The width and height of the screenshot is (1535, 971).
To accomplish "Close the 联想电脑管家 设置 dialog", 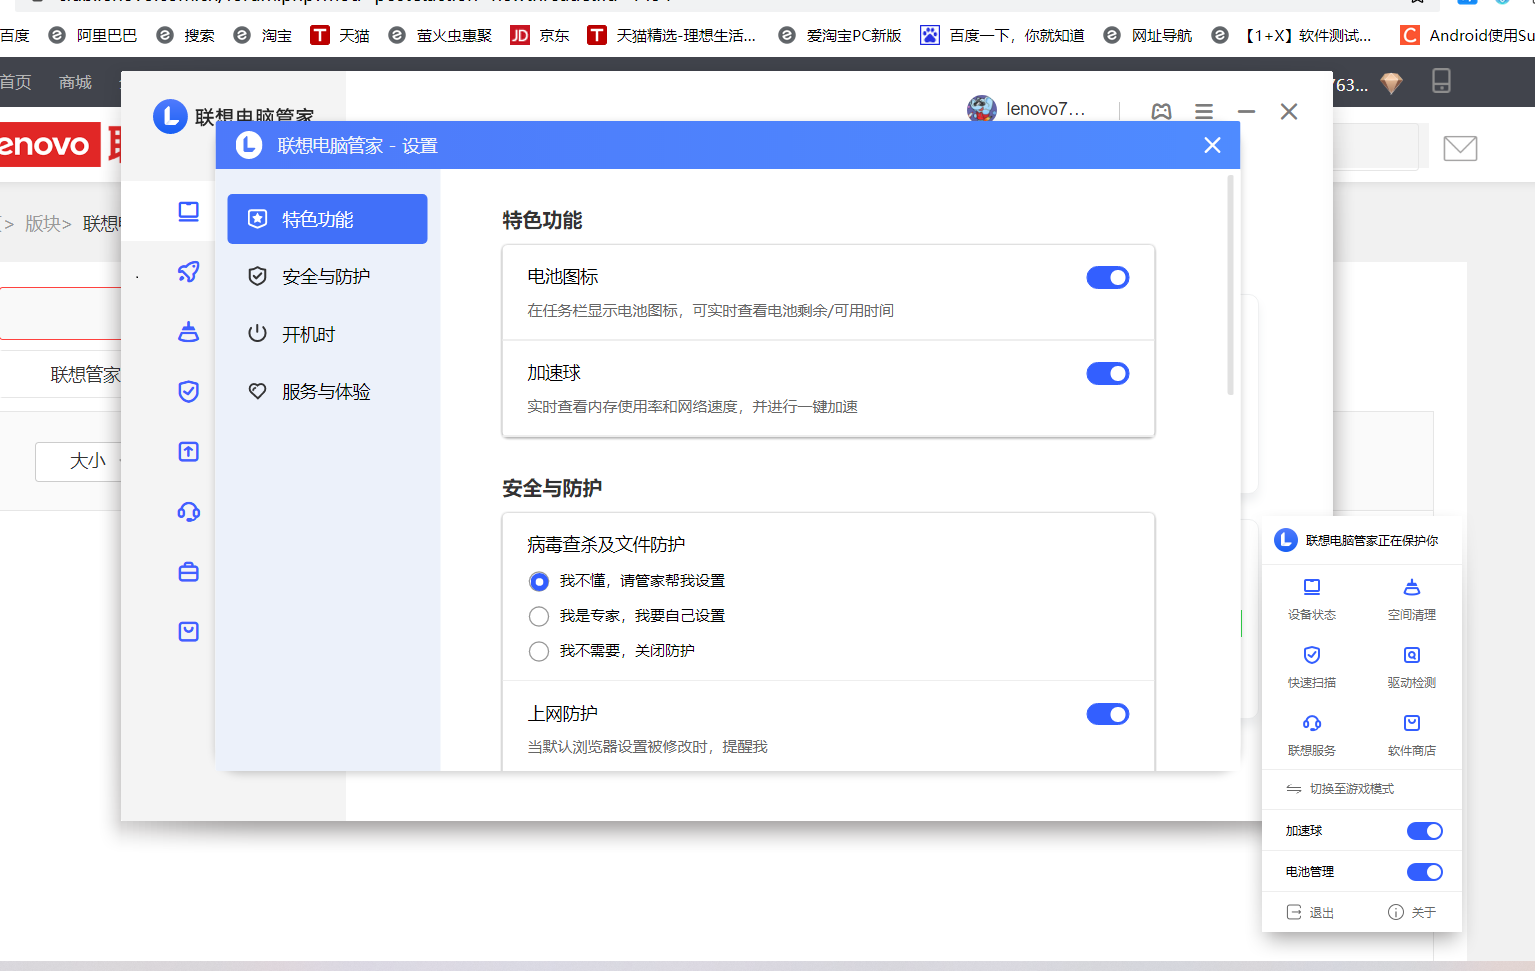I will (x=1212, y=145).
